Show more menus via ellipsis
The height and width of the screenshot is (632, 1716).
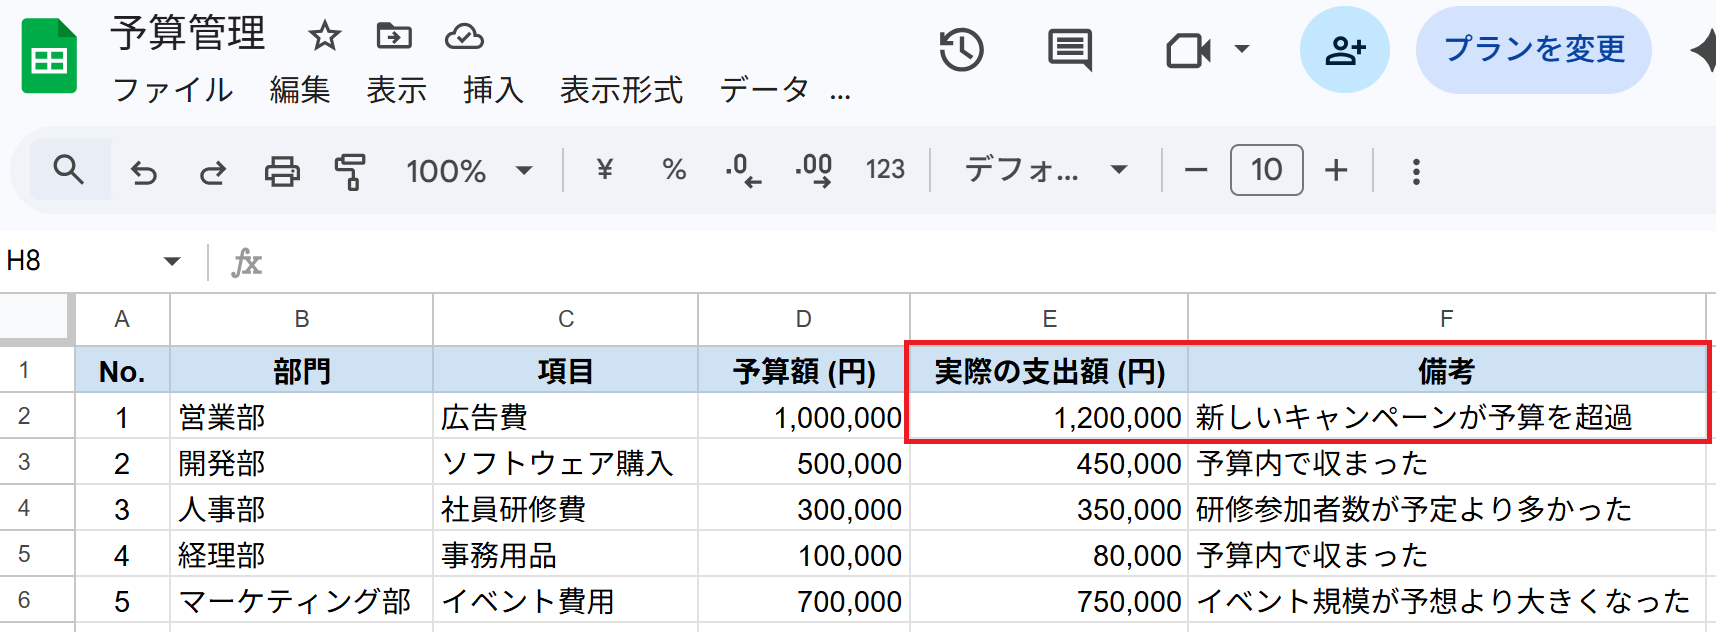pyautogui.click(x=840, y=95)
